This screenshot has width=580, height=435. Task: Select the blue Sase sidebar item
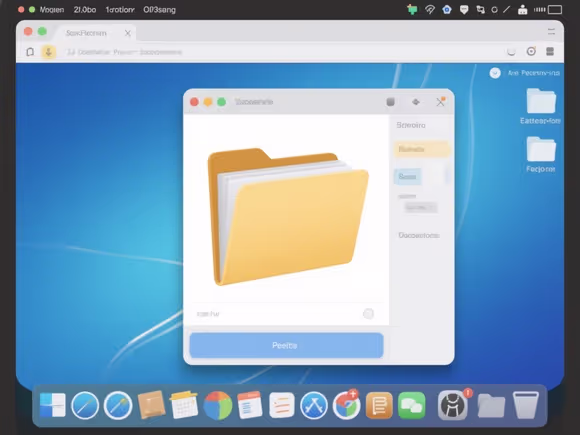point(407,177)
